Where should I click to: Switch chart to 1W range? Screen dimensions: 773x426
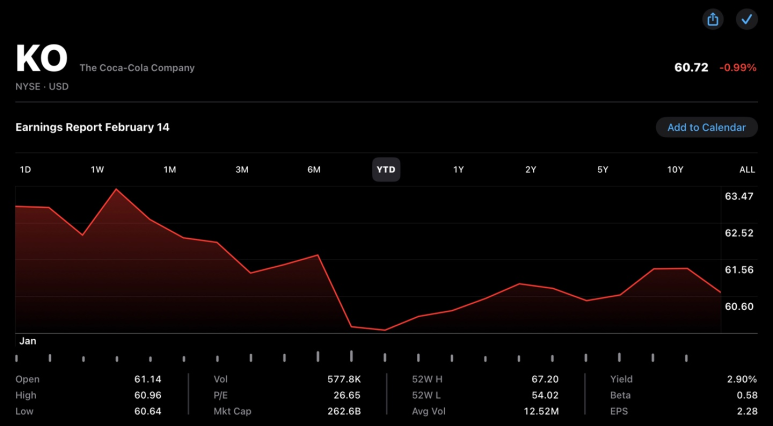click(x=97, y=170)
